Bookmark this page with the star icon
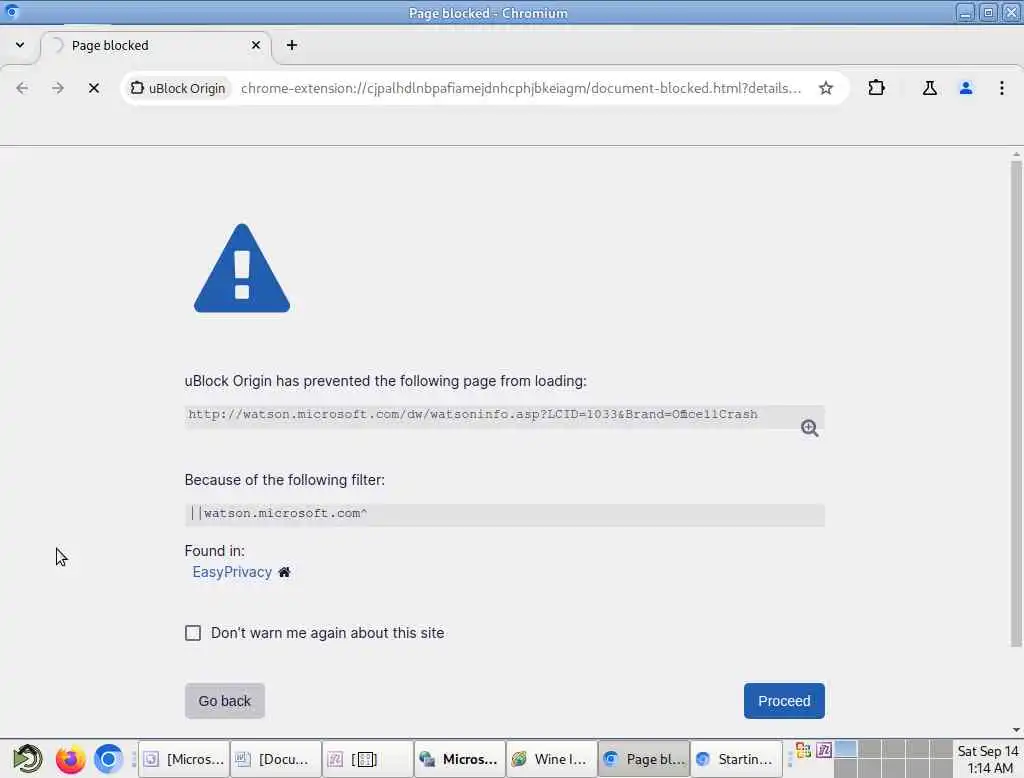1024x778 pixels. click(825, 88)
